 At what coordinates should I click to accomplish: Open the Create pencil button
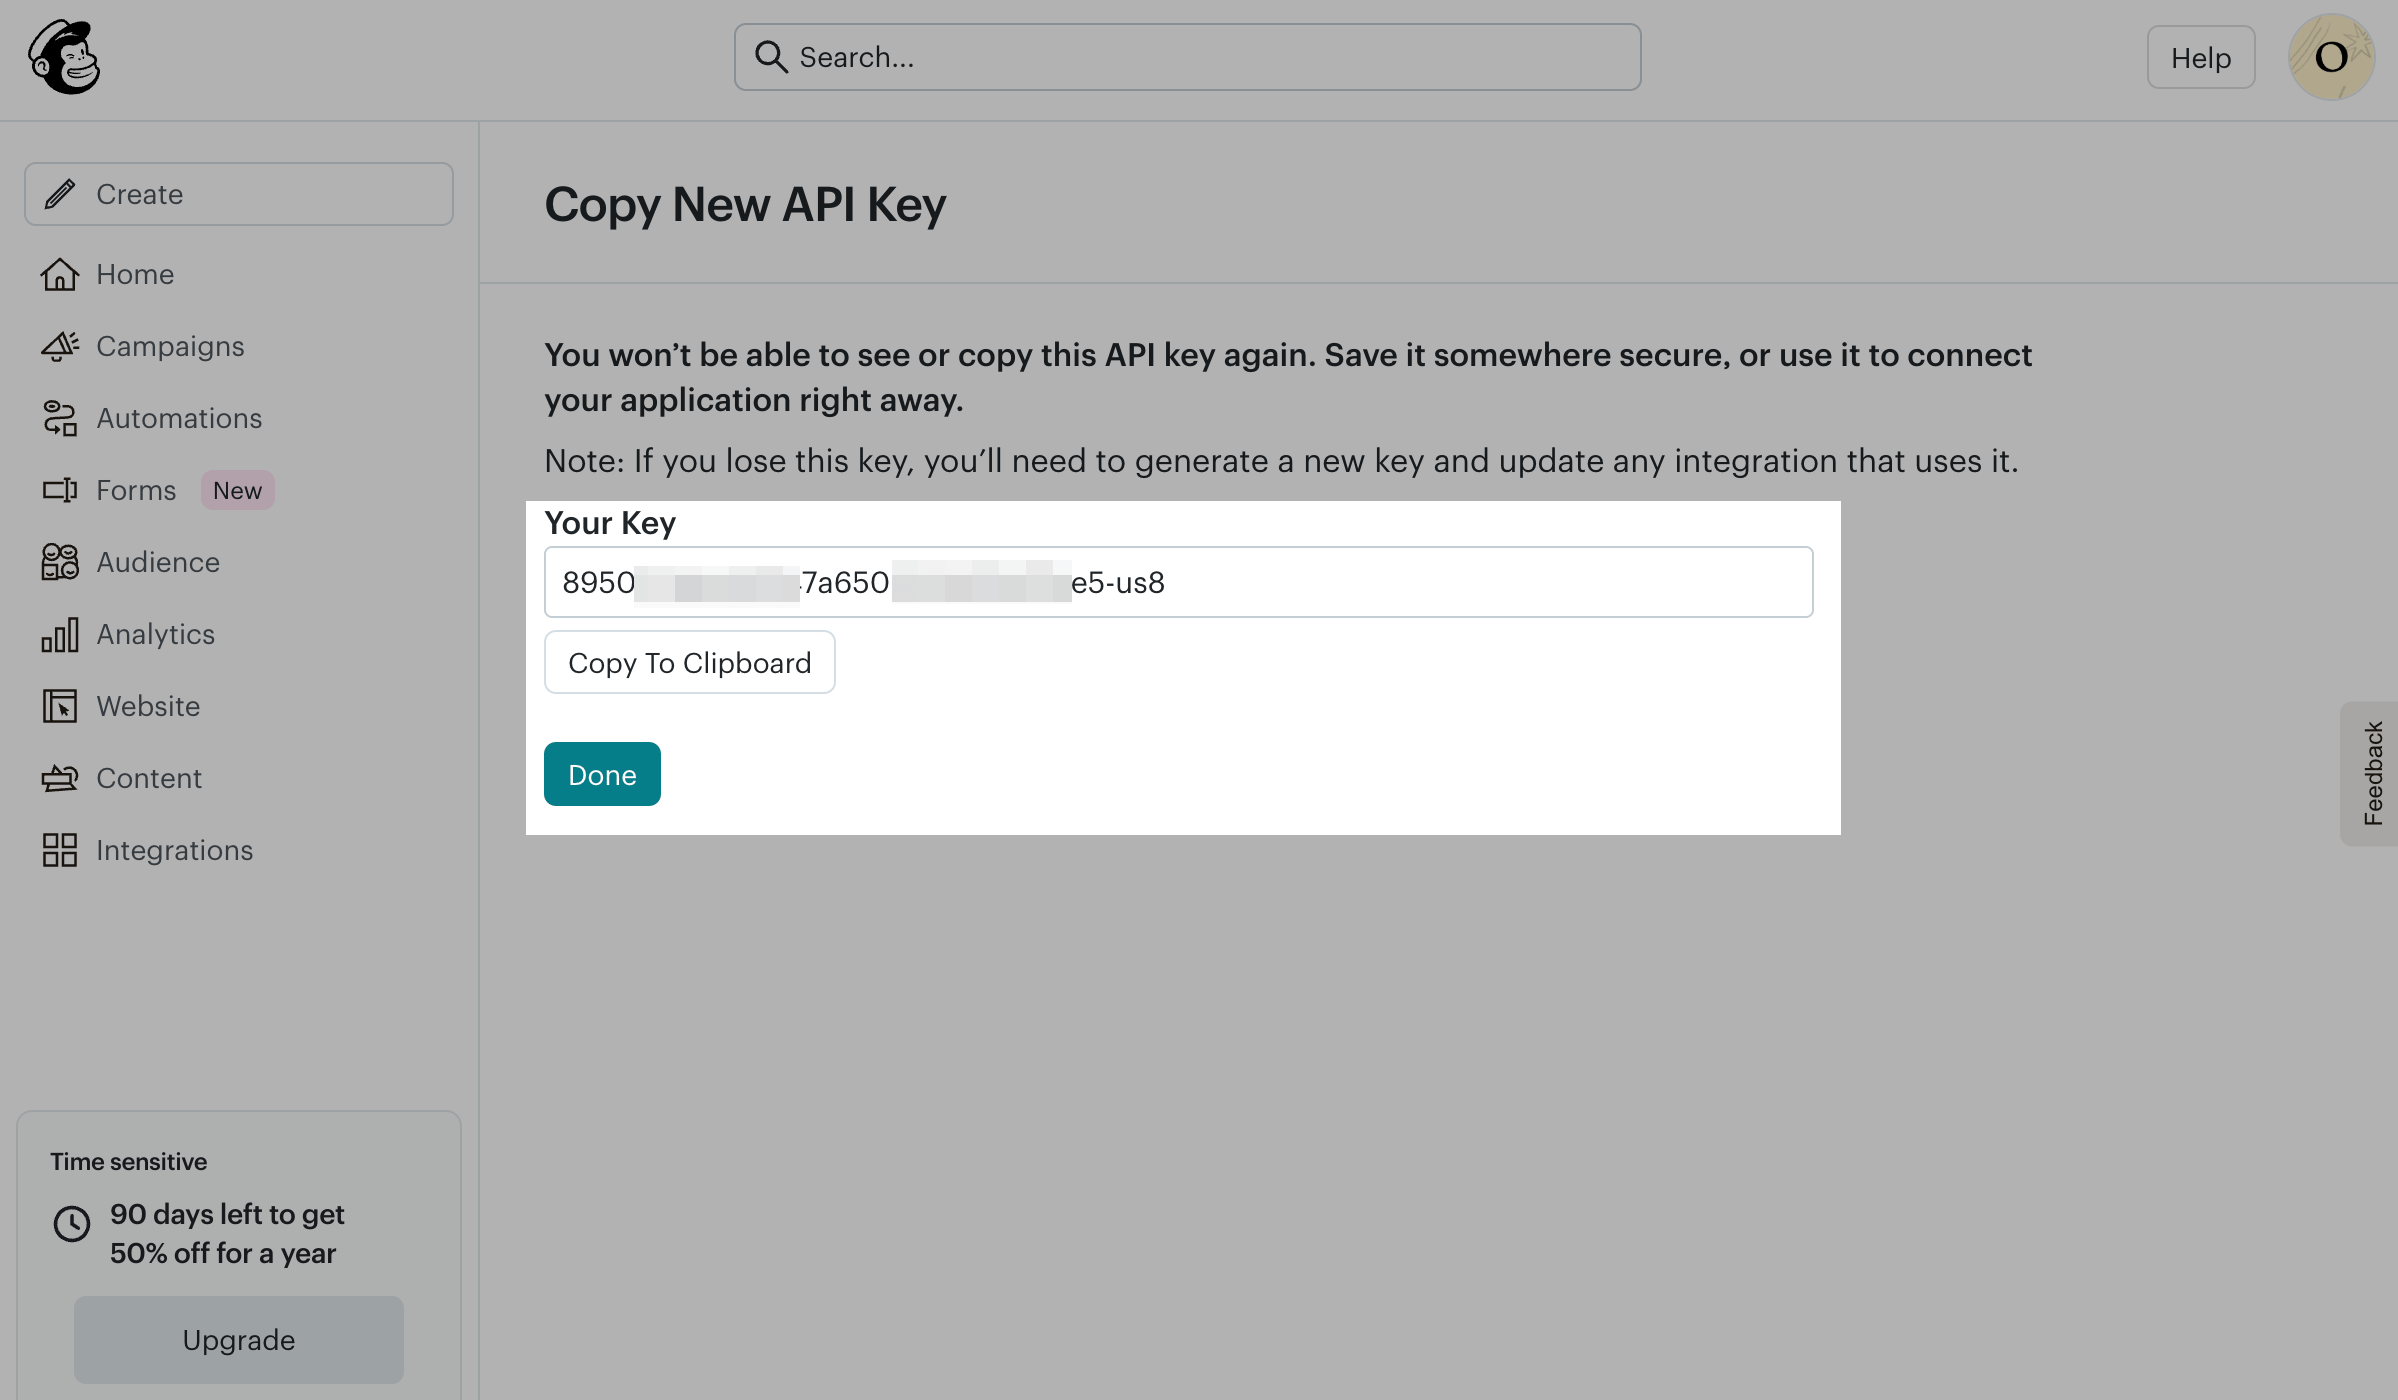[x=238, y=194]
